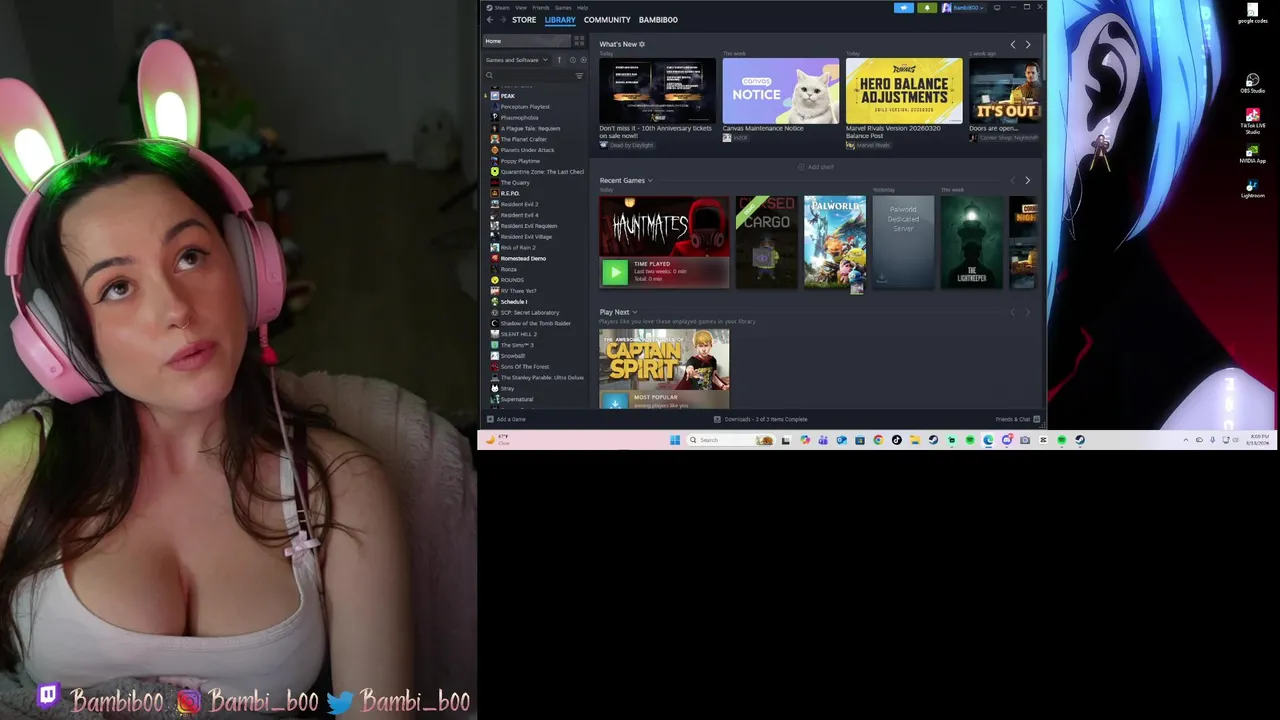Viewport: 1280px width, 720px height.
Task: Open Palworld recent game cover
Action: [x=835, y=242]
